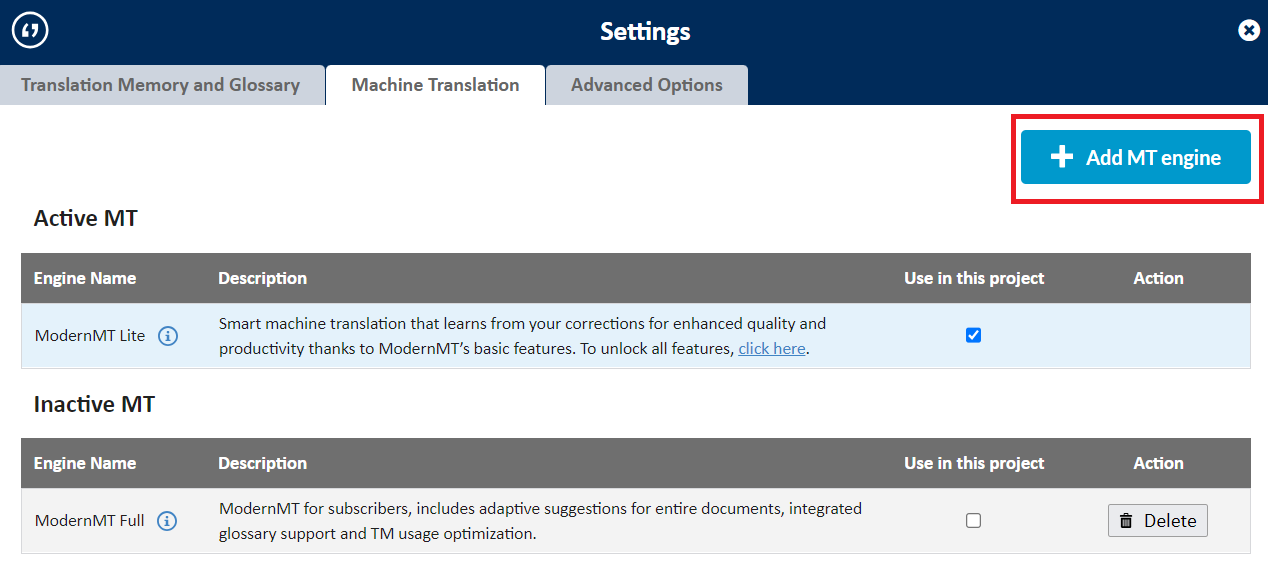Click the Engine Name column header
The height and width of the screenshot is (585, 1268).
pos(85,278)
